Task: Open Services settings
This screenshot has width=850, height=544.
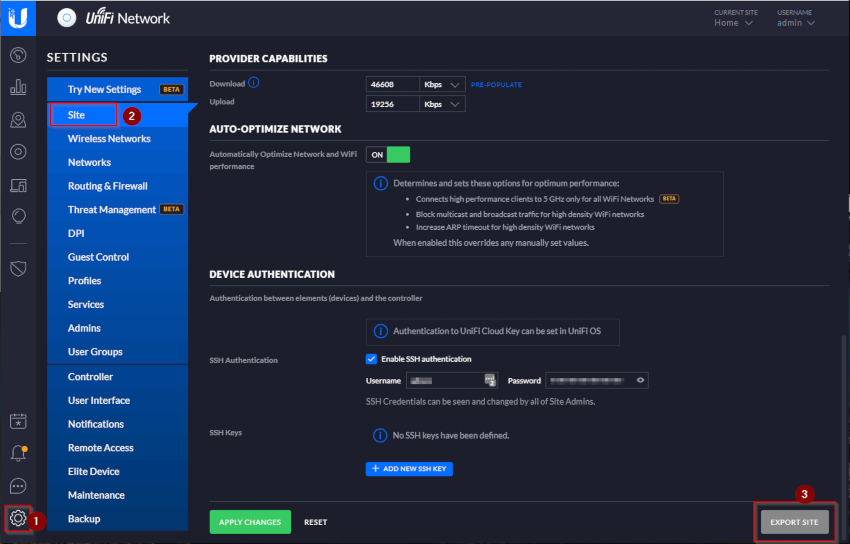Action: tap(118, 305)
